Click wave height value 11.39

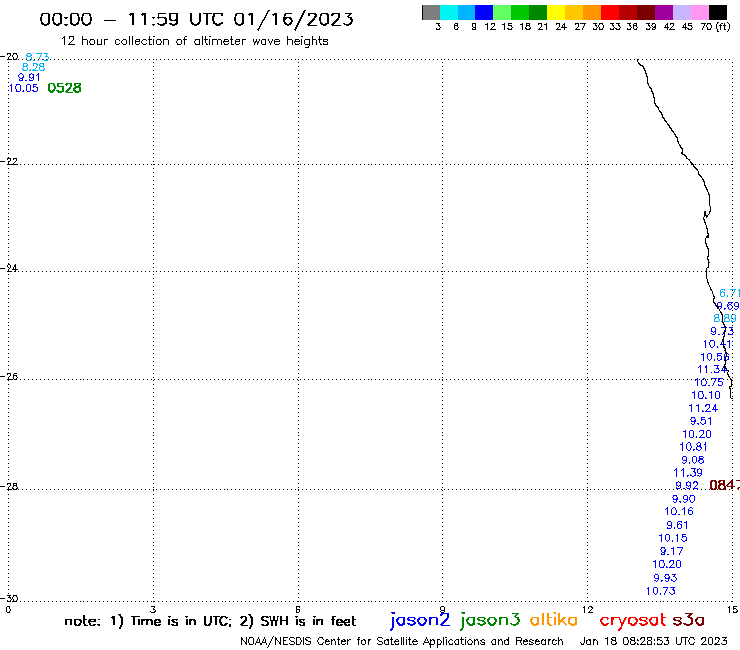coord(688,473)
